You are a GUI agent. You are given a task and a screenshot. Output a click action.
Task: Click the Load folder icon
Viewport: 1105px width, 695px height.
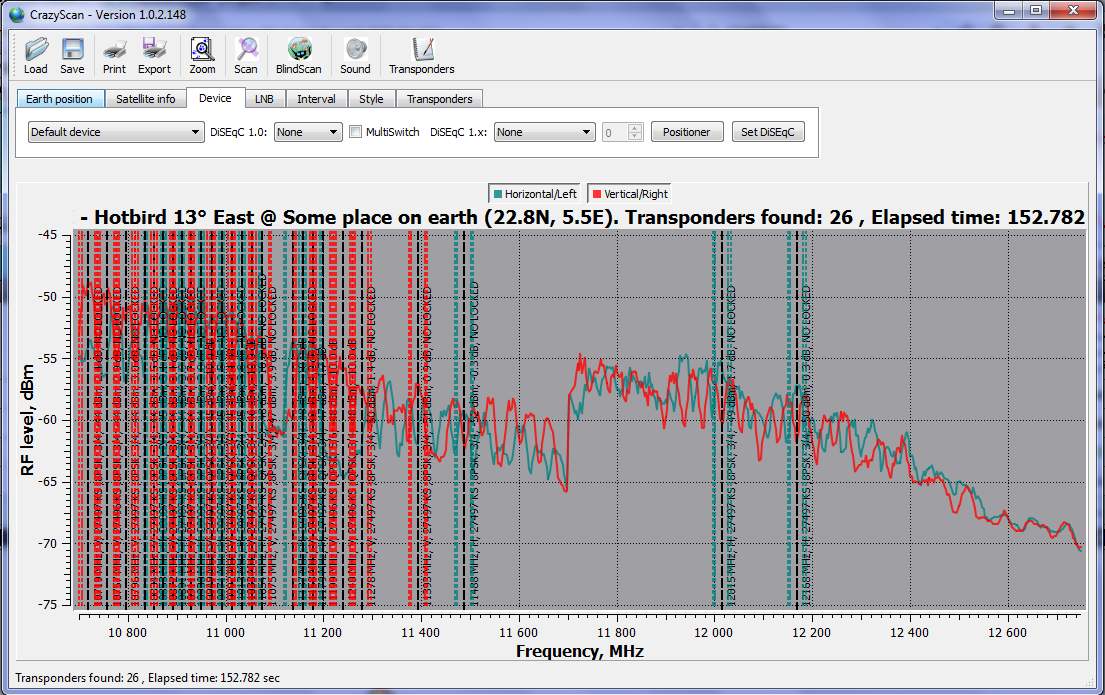coord(36,50)
